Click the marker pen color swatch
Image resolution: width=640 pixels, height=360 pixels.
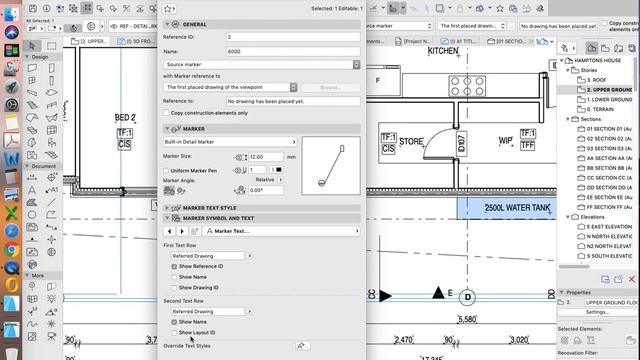pyautogui.click(x=279, y=170)
